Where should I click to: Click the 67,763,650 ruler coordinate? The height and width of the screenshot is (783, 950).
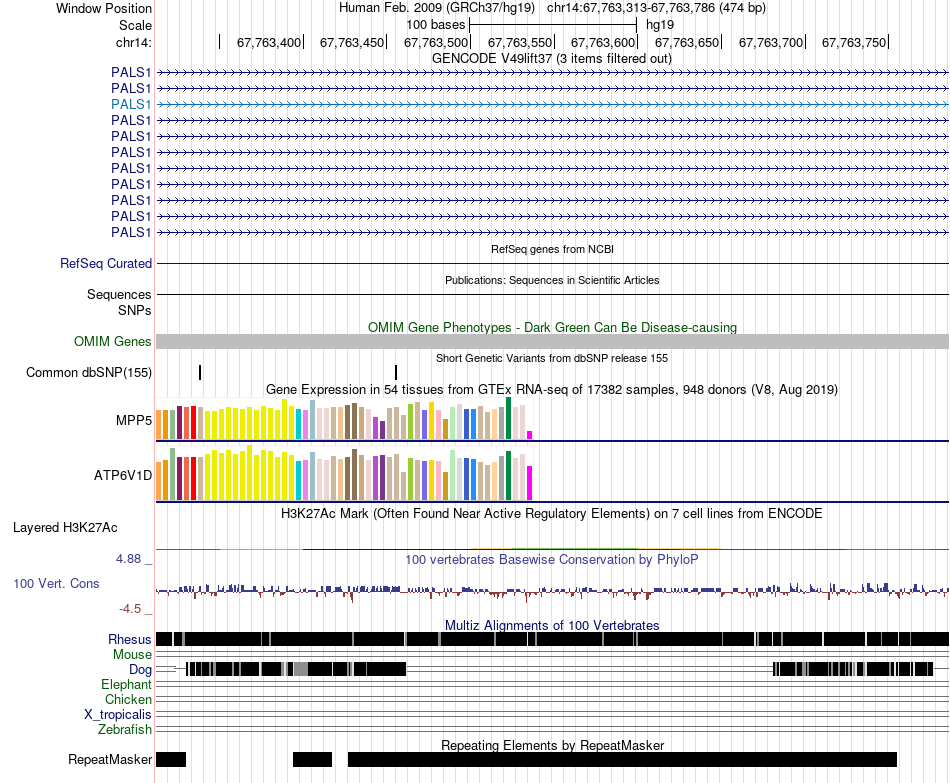[687, 42]
